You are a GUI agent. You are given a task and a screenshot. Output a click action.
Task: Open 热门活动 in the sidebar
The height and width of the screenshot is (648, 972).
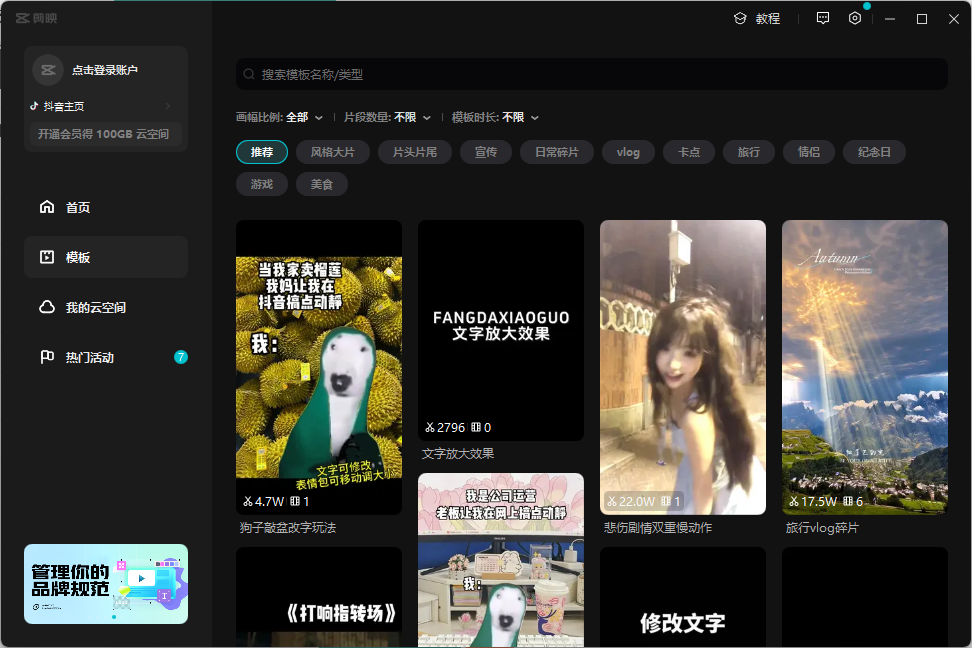click(106, 357)
